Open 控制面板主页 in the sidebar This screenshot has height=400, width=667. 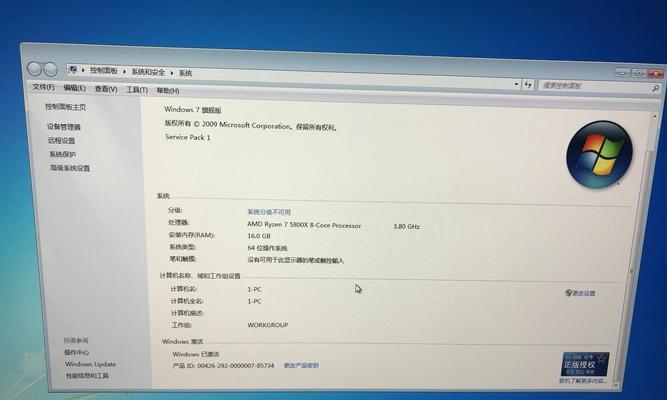66,107
